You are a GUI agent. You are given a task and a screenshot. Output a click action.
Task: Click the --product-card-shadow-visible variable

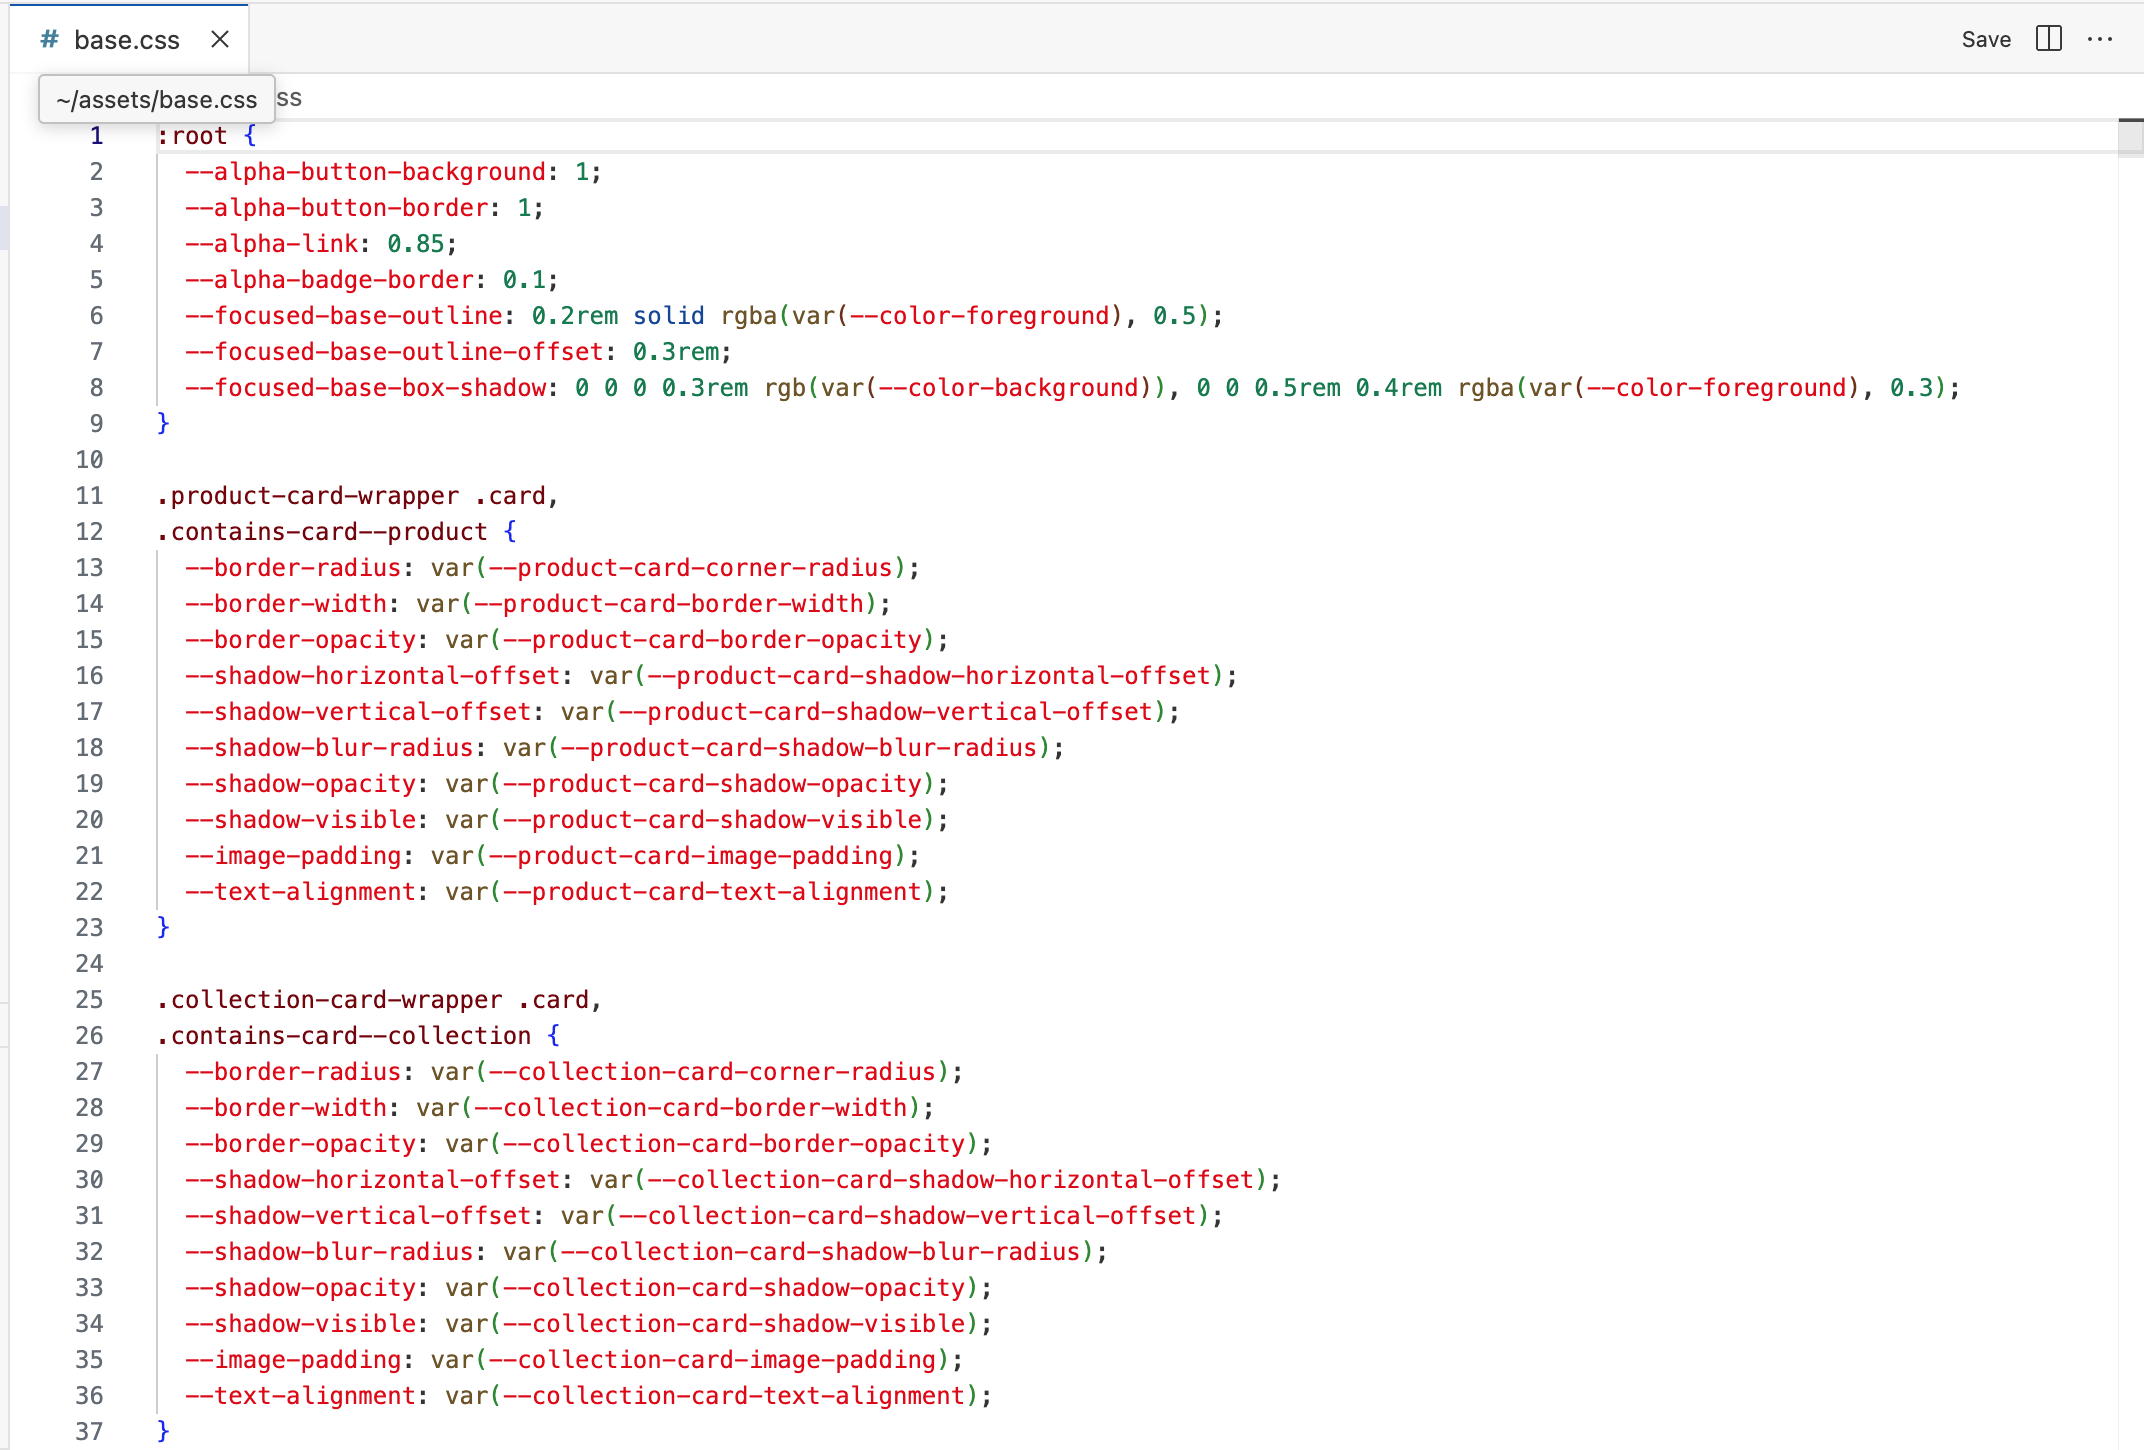(711, 820)
